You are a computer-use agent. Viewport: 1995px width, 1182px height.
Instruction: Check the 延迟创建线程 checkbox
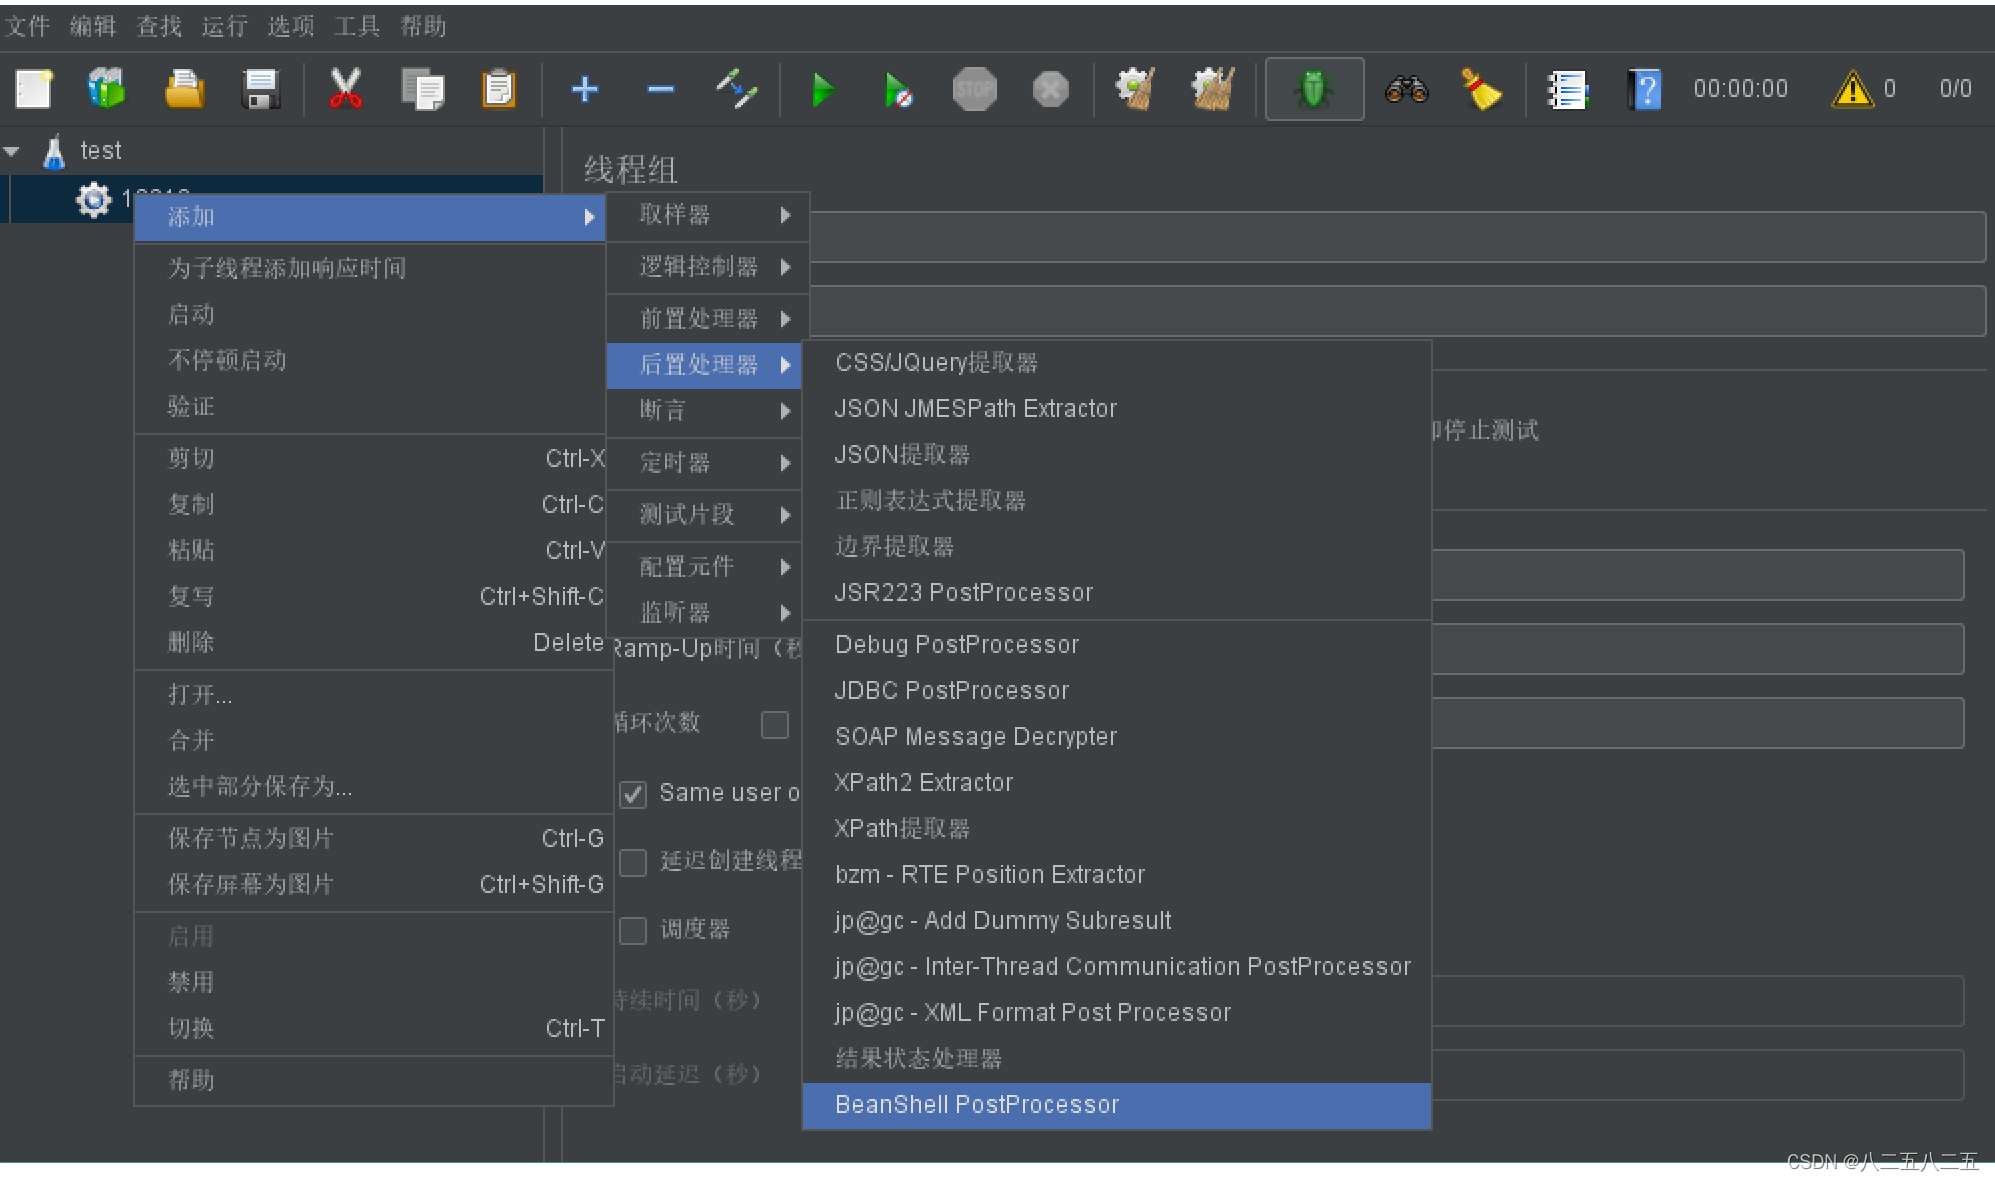pyautogui.click(x=633, y=862)
